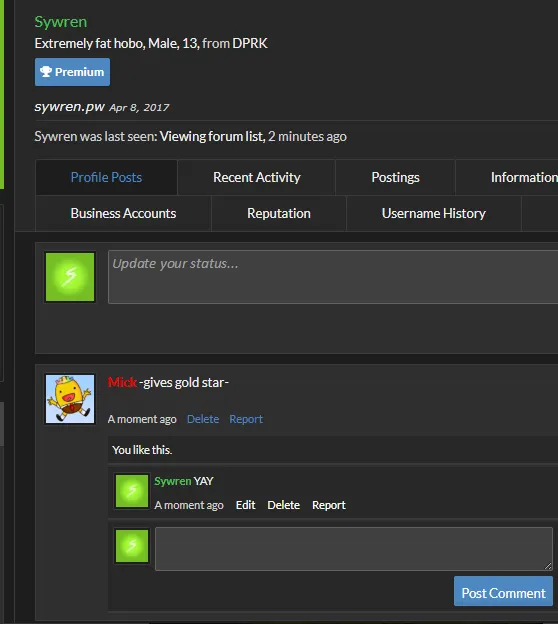
Task: Switch to the Recent Activity tab
Action: (x=257, y=177)
